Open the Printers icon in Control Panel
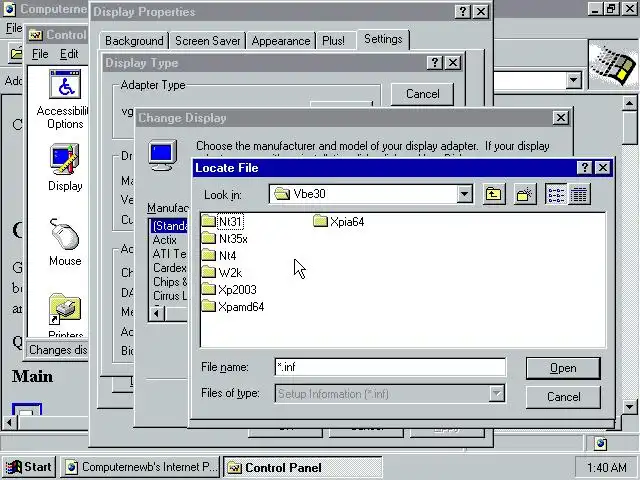640x480 pixels. click(65, 316)
